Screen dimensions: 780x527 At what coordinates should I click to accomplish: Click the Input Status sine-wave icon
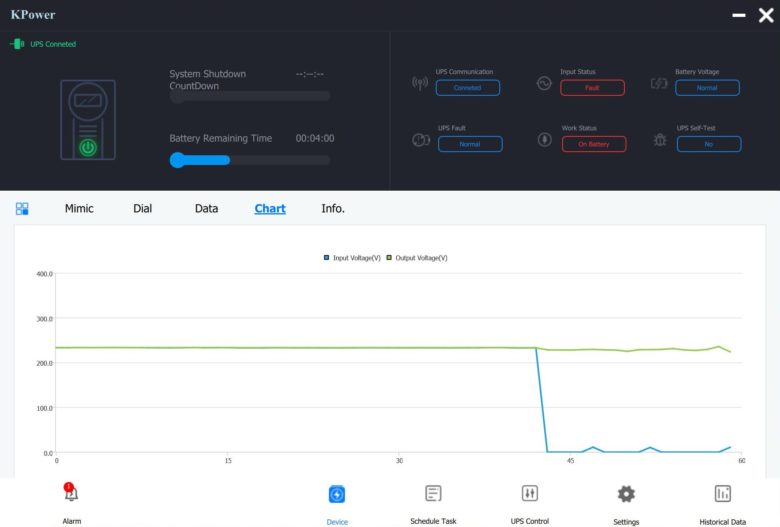[544, 83]
